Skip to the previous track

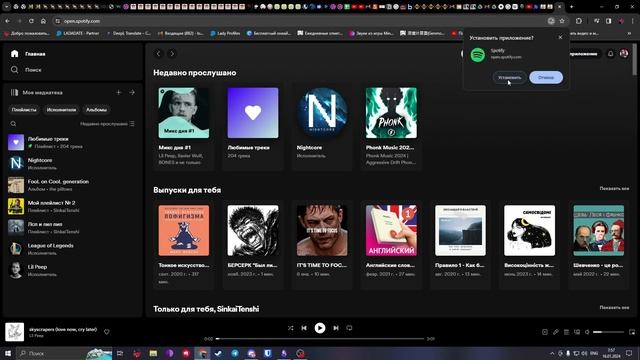(x=304, y=328)
